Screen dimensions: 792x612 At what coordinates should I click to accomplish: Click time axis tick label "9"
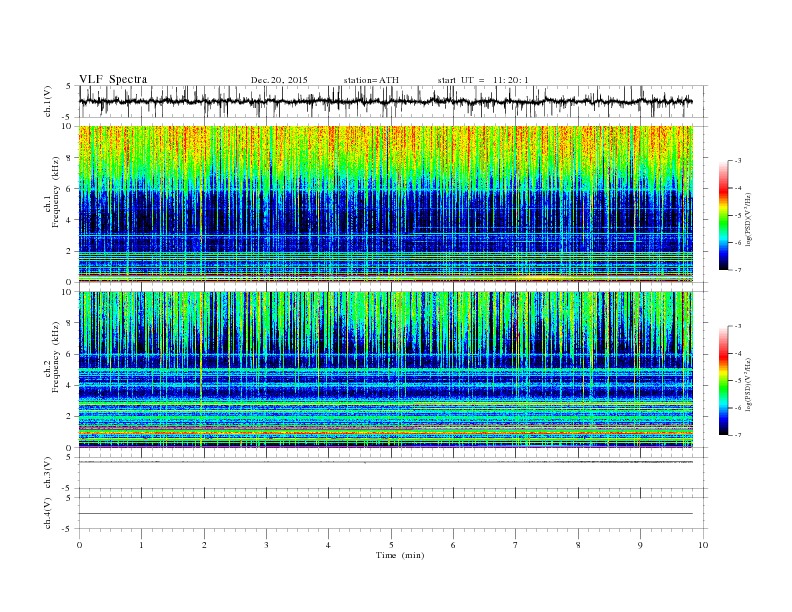pos(640,545)
